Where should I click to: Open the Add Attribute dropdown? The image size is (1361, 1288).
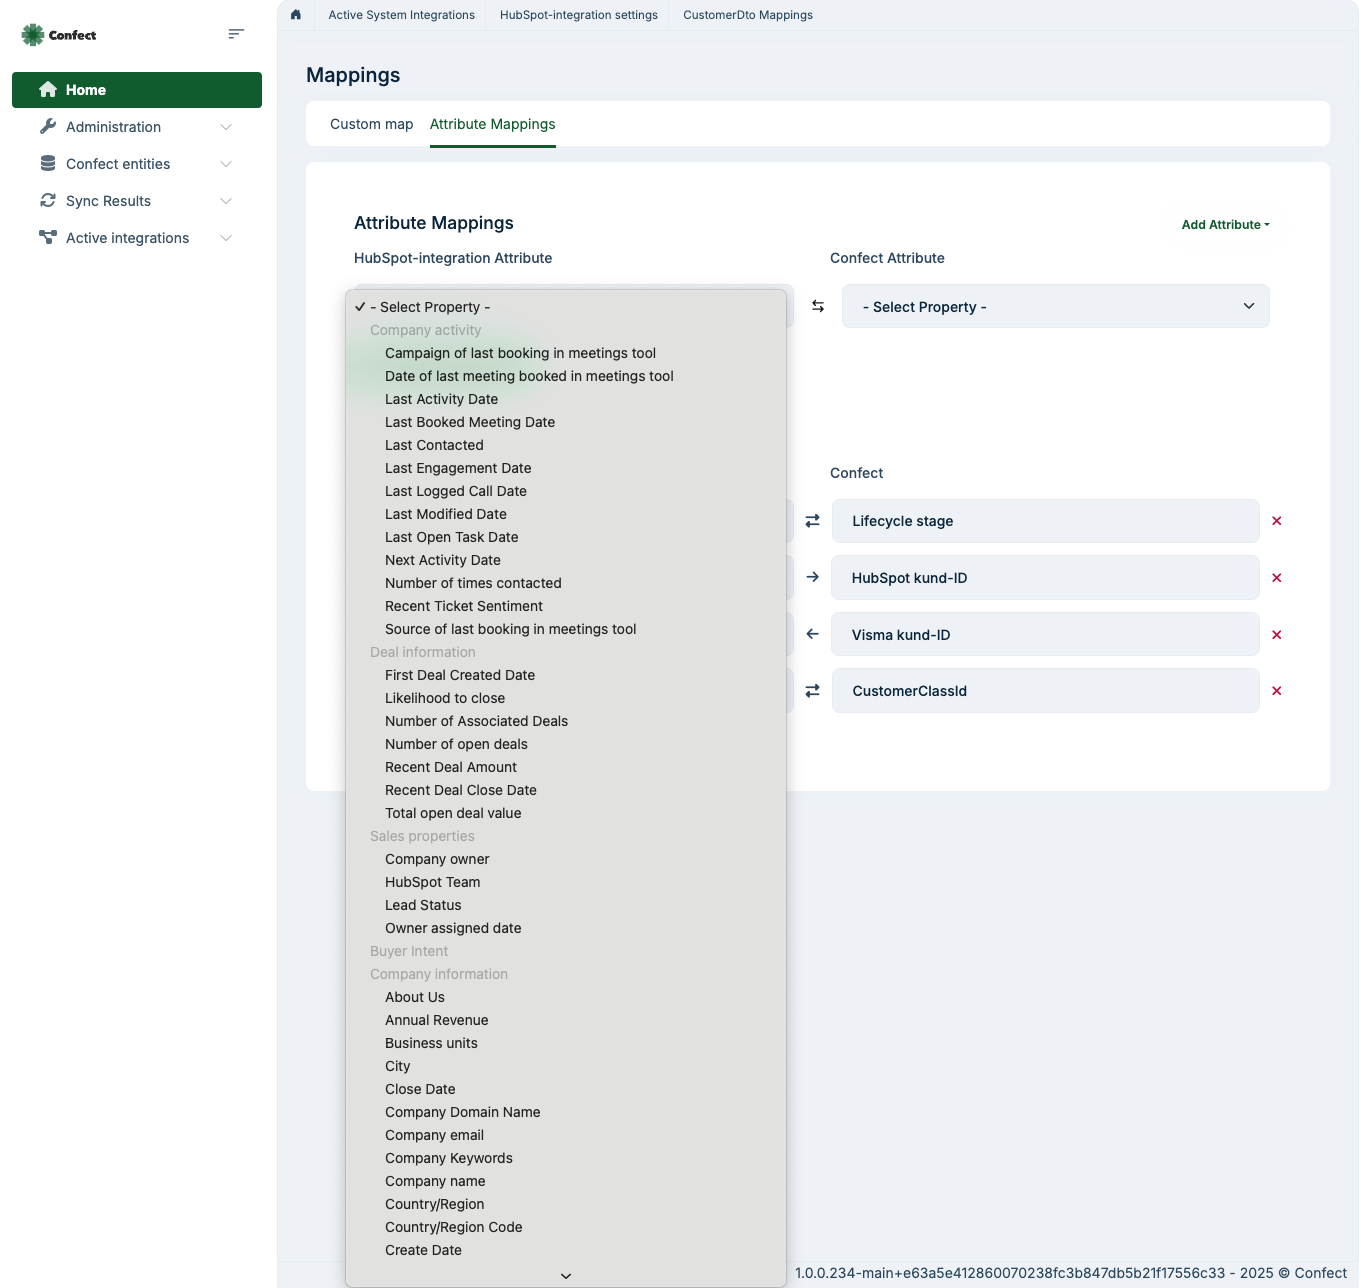point(1225,225)
